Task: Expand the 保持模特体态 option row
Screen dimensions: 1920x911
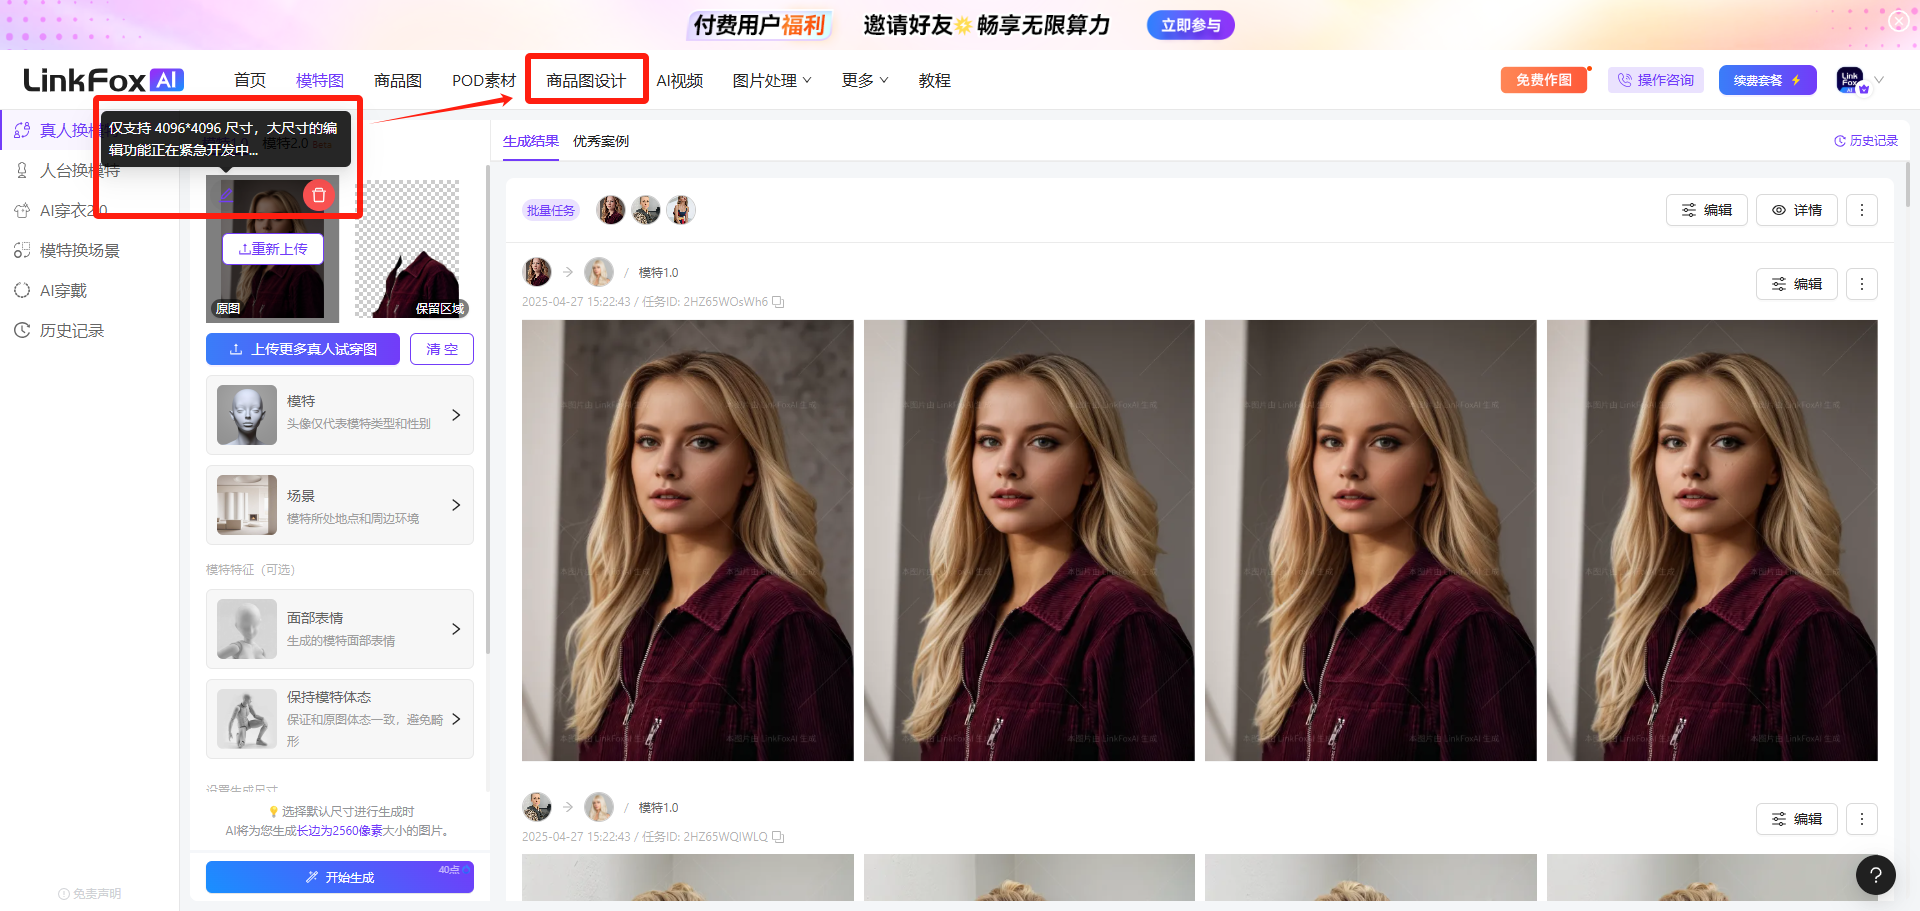Action: coord(340,719)
